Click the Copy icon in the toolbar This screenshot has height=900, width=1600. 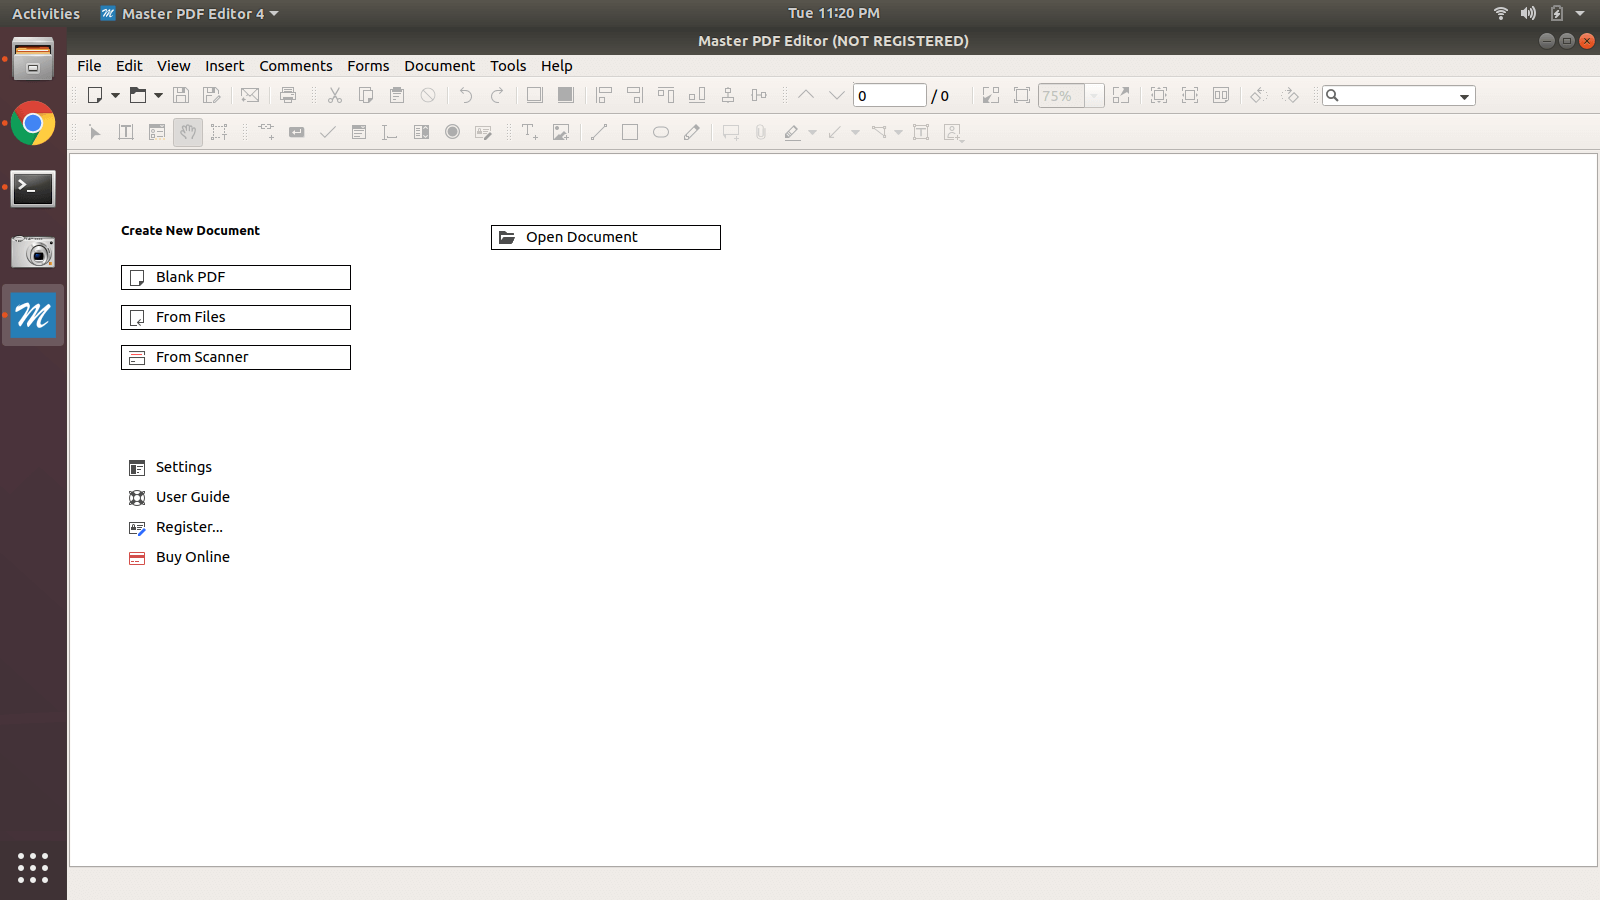[x=366, y=95]
